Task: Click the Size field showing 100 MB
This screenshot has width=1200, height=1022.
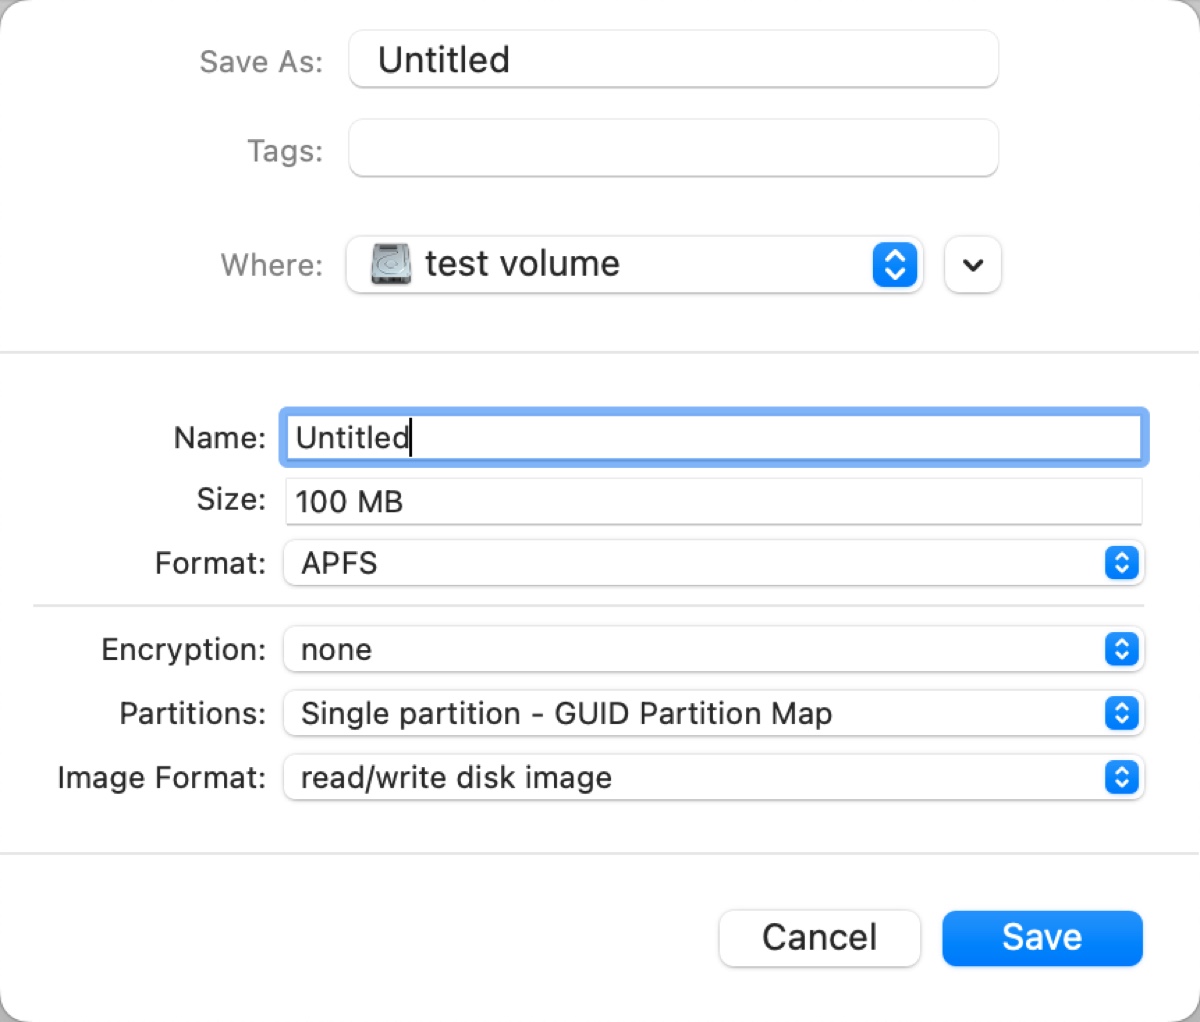Action: (x=713, y=501)
